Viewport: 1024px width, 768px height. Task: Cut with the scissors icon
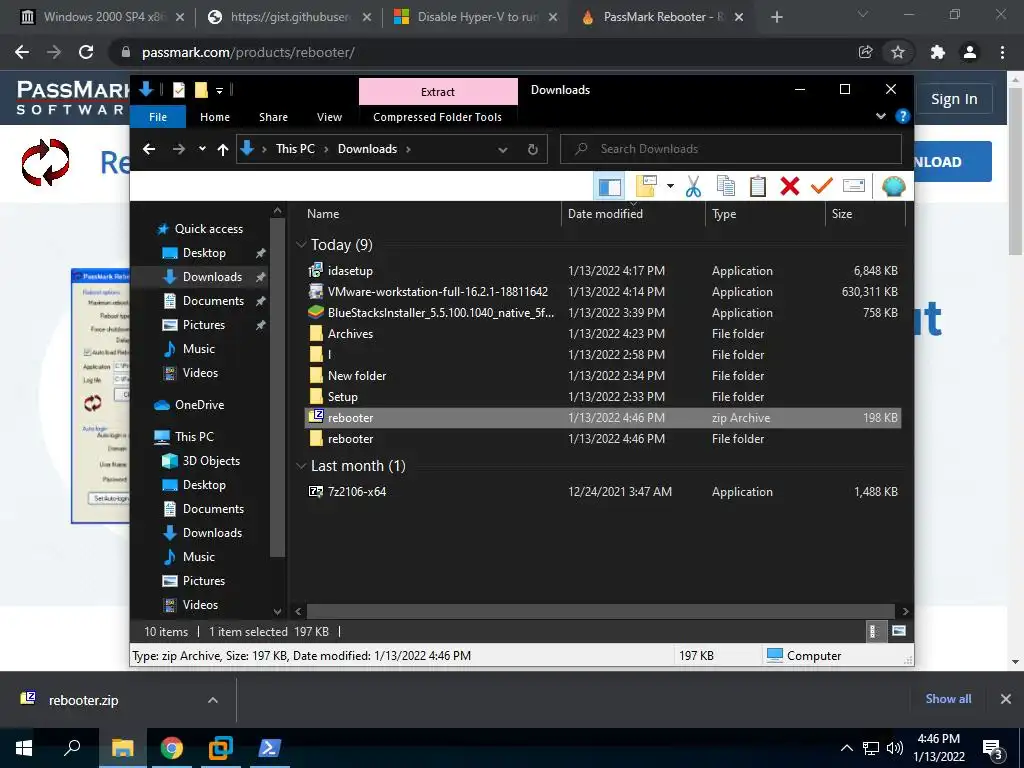pyautogui.click(x=693, y=187)
